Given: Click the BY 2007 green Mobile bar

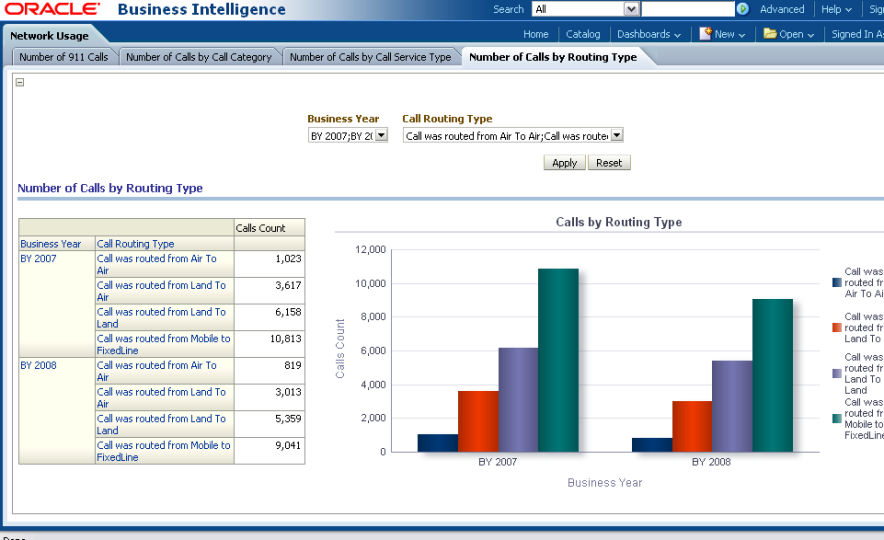Looking at the screenshot, I should click(x=558, y=360).
